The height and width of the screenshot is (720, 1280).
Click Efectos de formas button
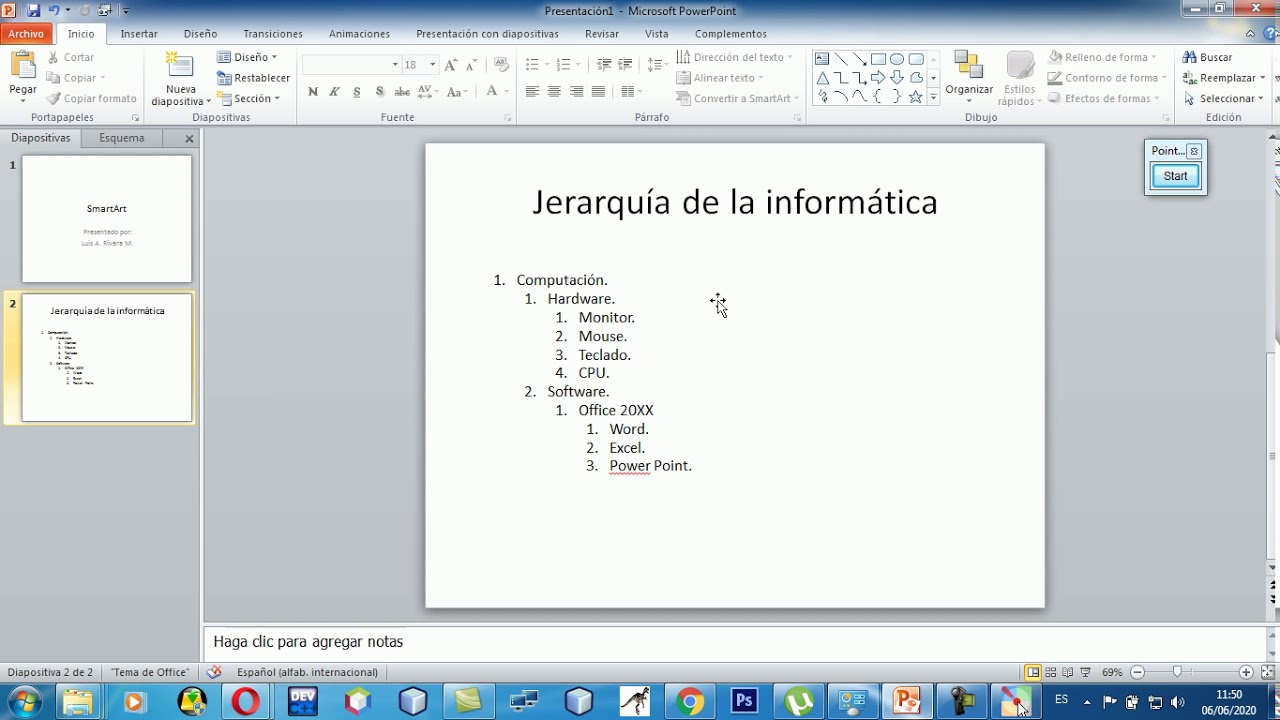1104,98
